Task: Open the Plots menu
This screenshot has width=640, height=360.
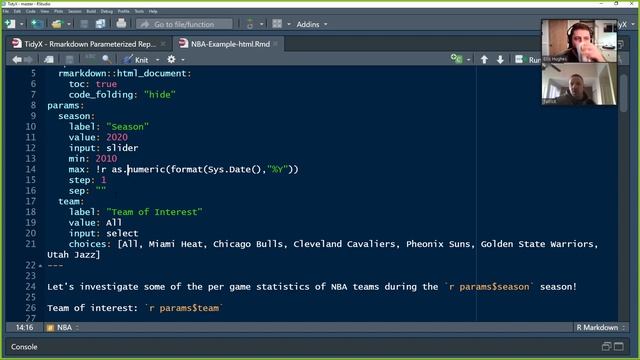Action: coord(59,11)
